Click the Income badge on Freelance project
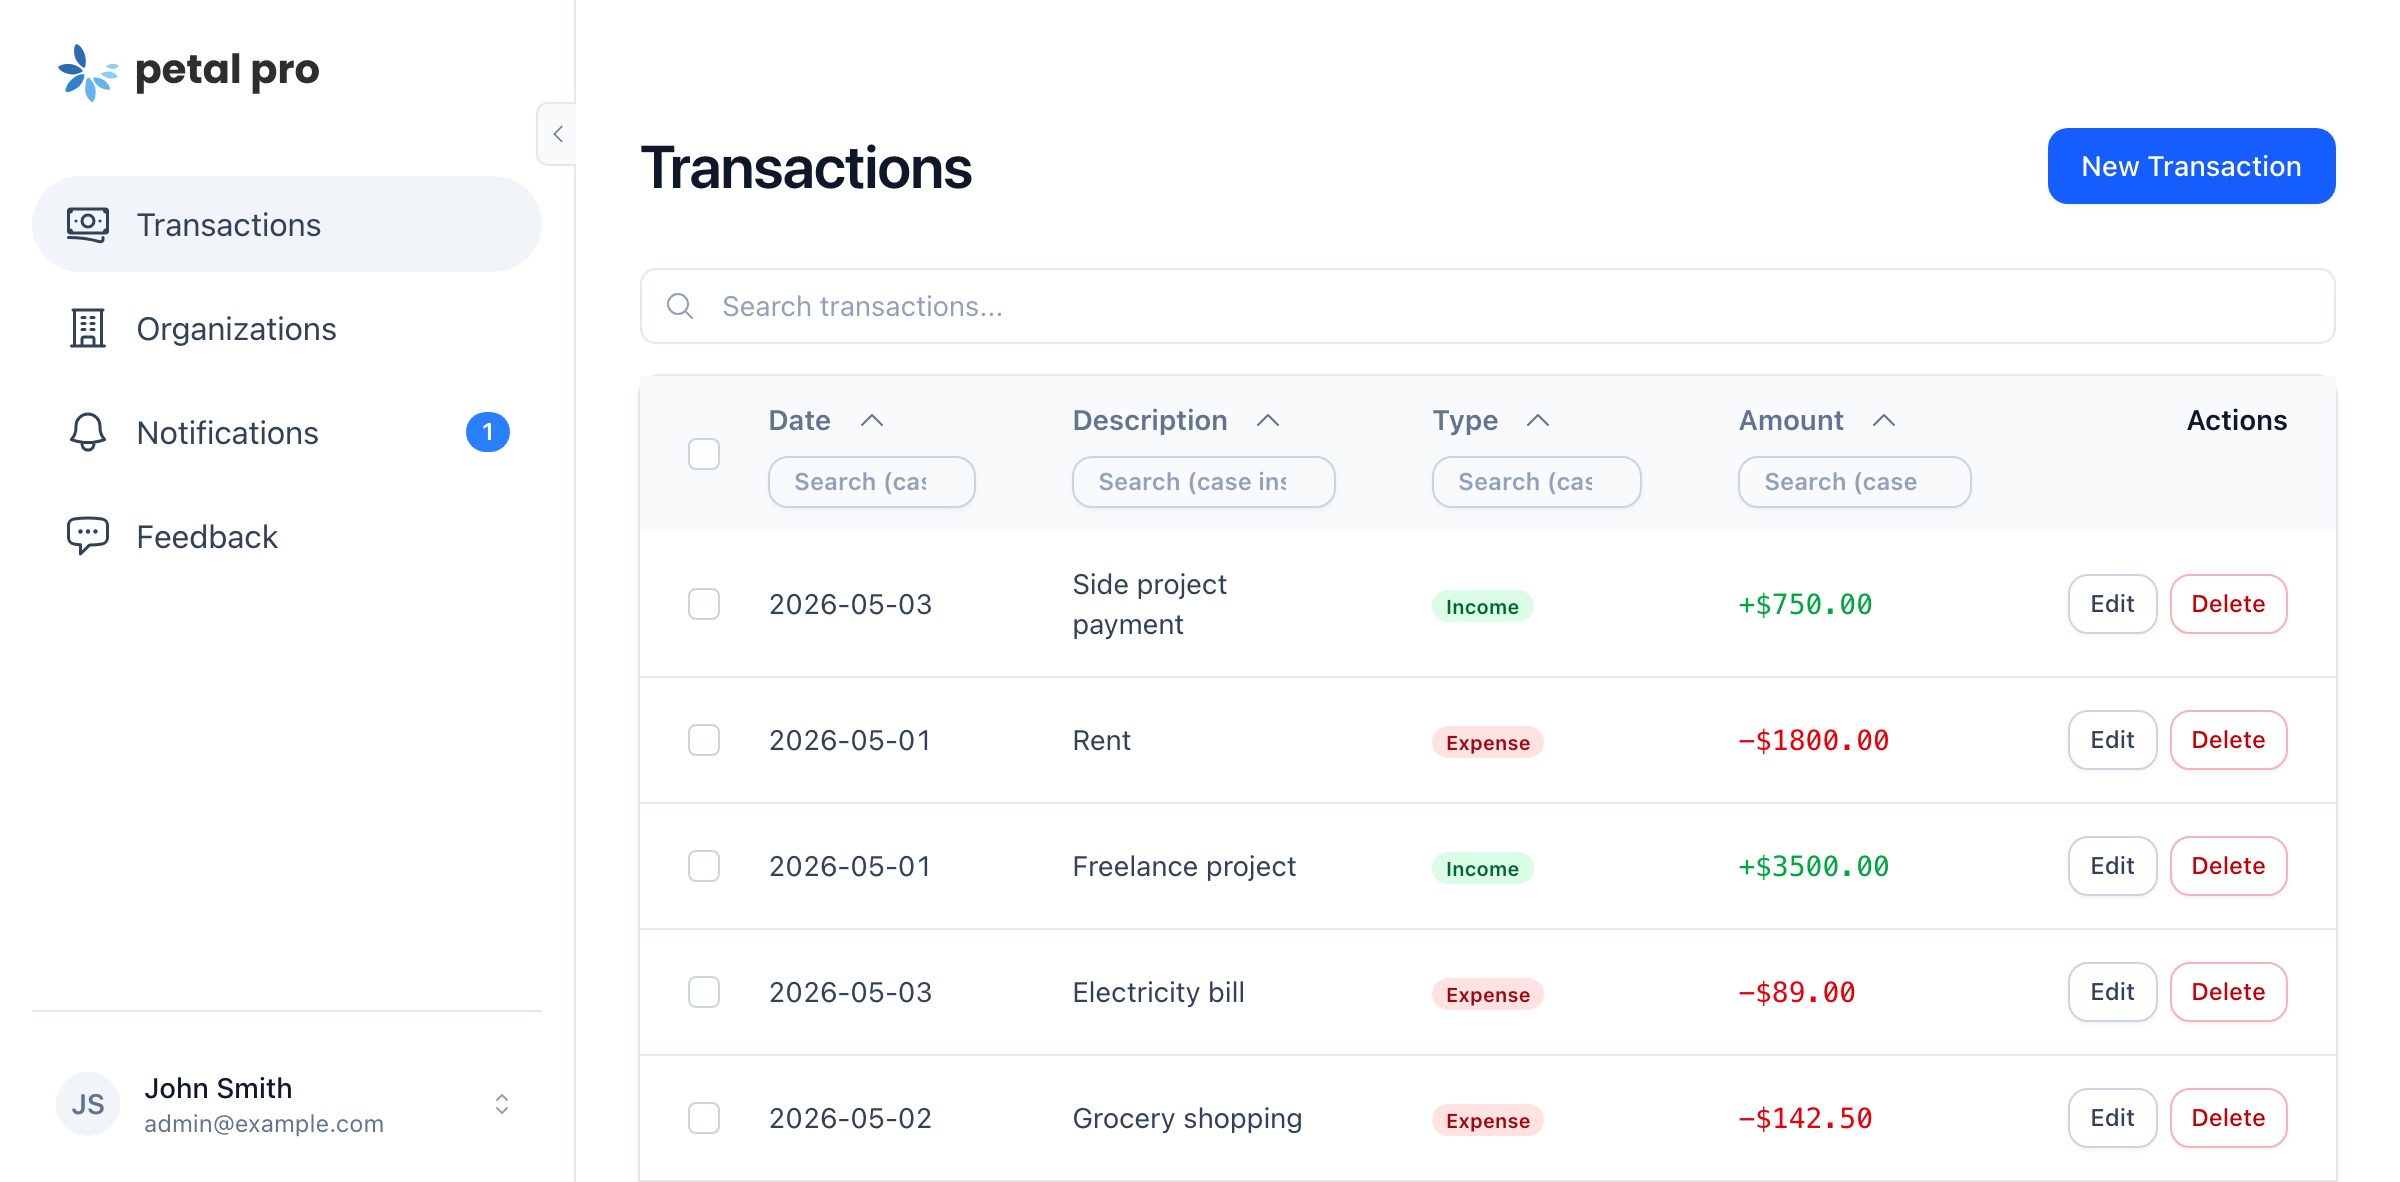The height and width of the screenshot is (1182, 2400). coord(1482,868)
